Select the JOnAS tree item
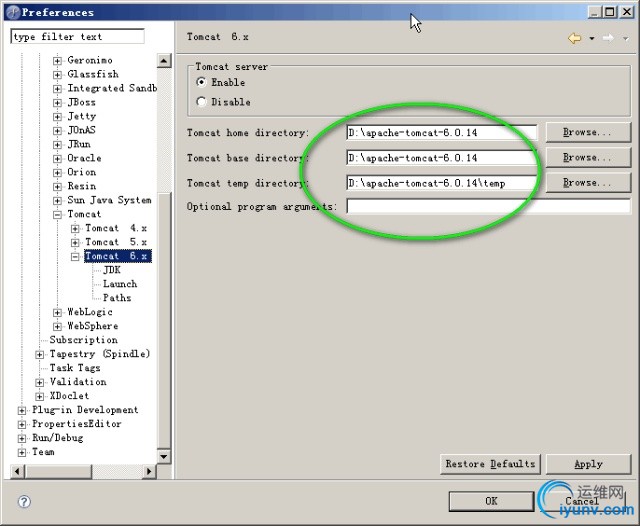Viewport: 640px width, 526px height. point(82,130)
